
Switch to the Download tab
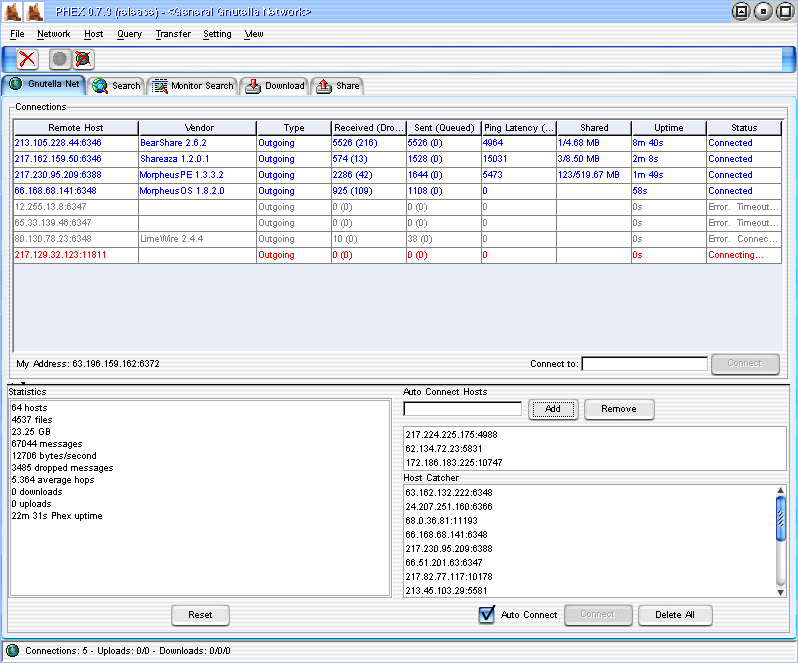point(275,86)
